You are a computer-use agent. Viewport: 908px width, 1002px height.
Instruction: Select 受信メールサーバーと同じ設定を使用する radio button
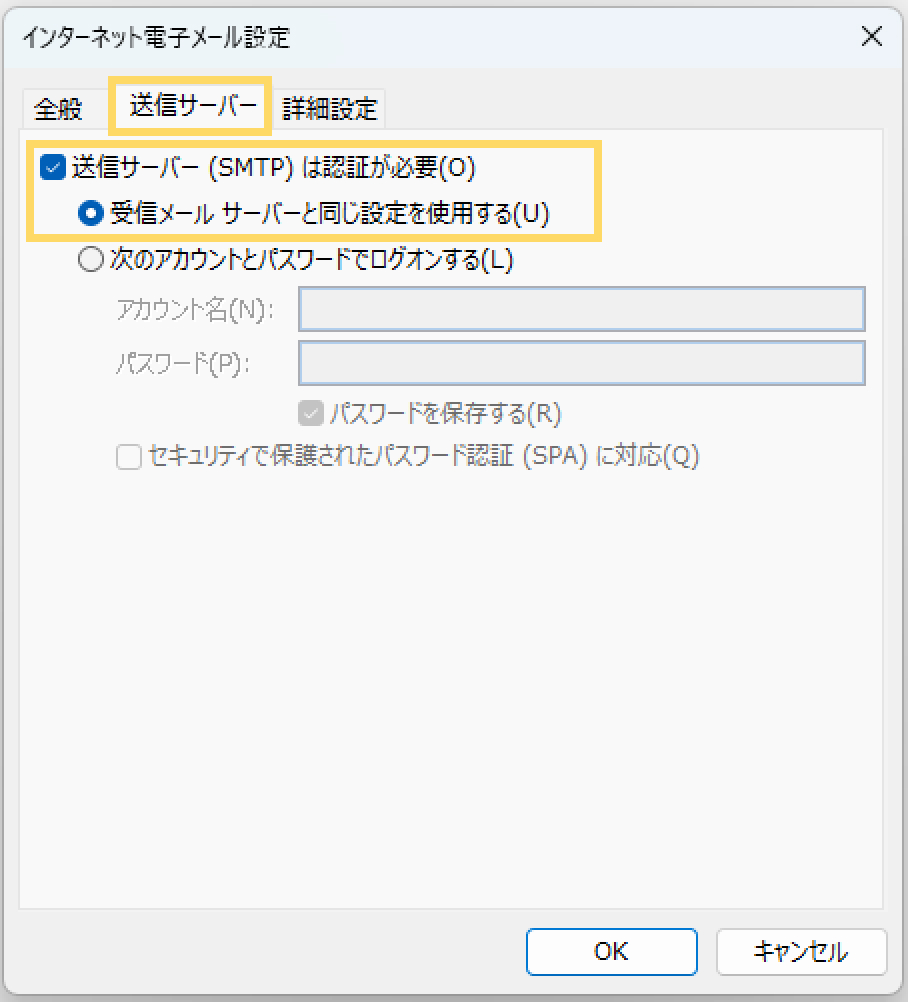tap(92, 213)
